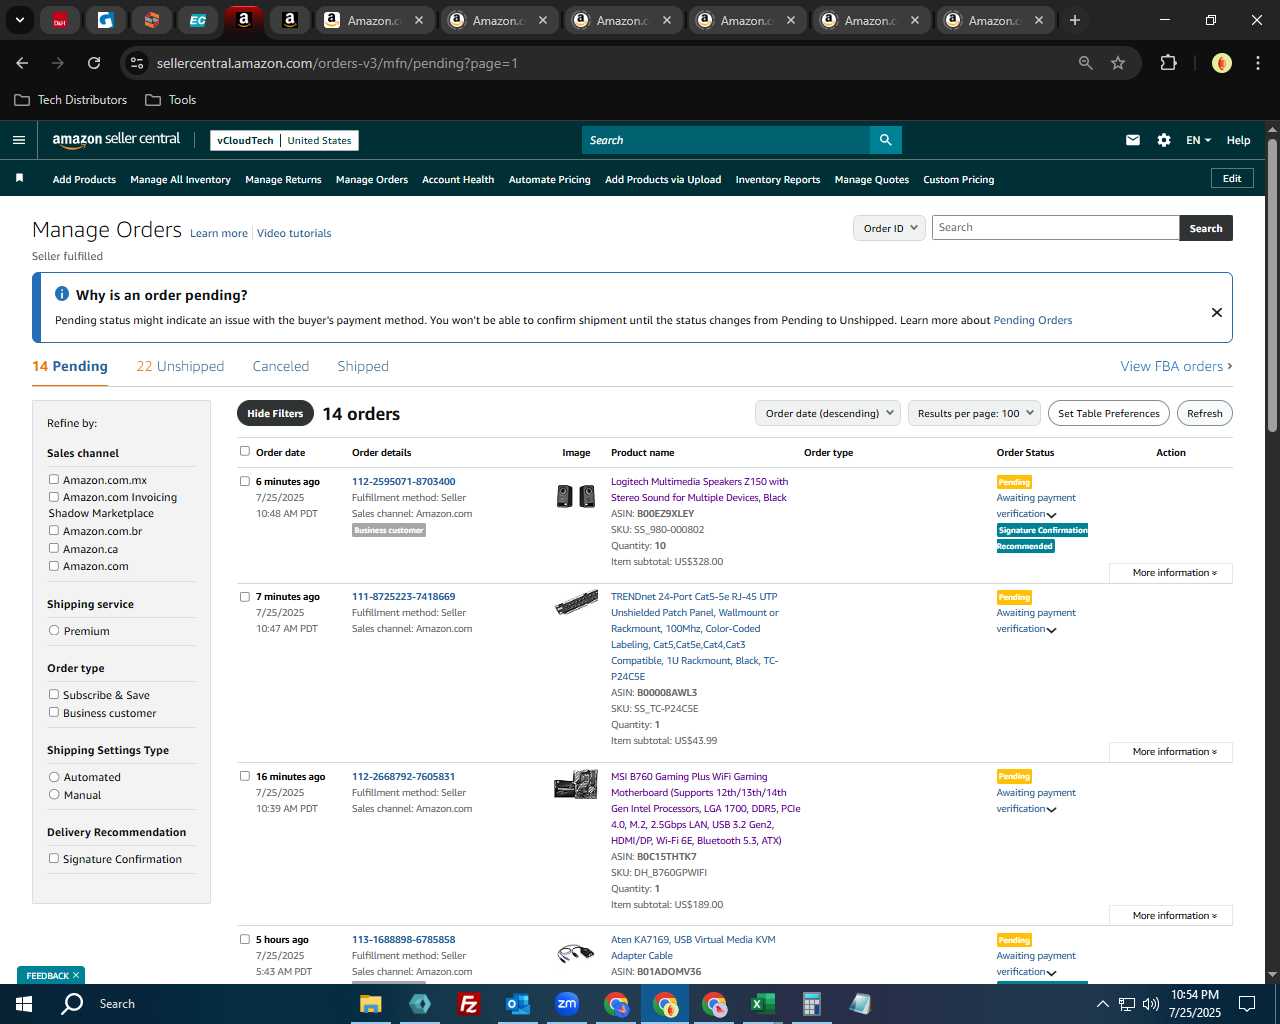Launch FileZilla from taskbar
Viewport: 1280px width, 1024px height.
468,1004
